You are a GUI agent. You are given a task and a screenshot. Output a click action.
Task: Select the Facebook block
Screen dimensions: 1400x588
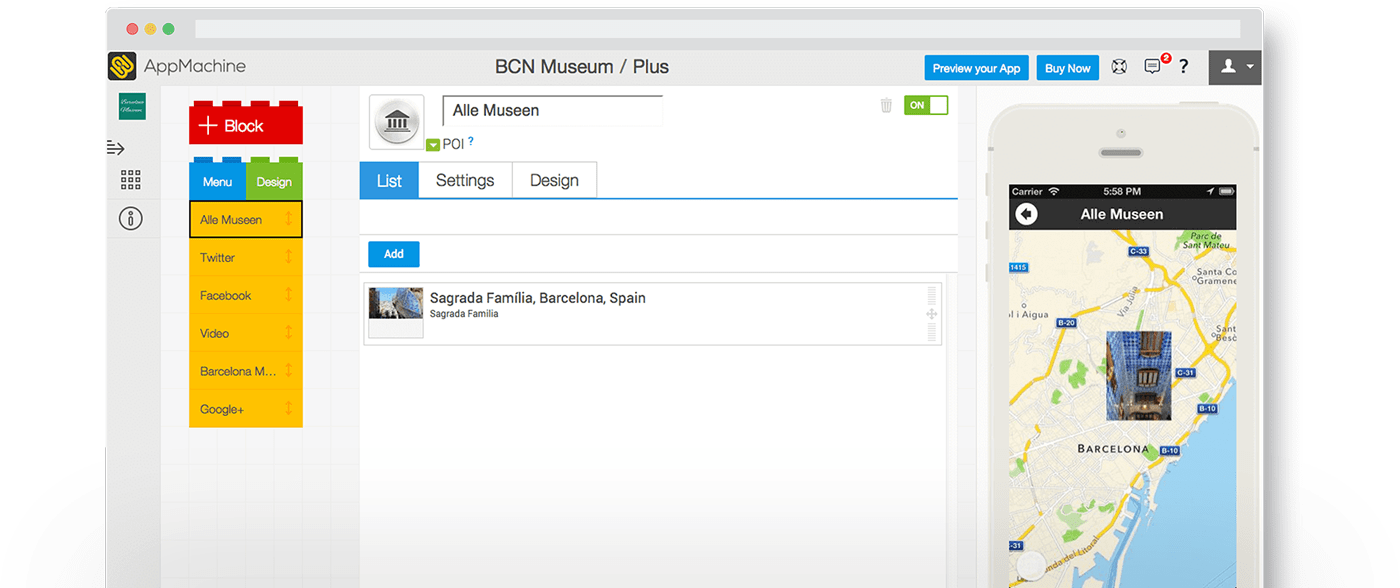click(246, 295)
